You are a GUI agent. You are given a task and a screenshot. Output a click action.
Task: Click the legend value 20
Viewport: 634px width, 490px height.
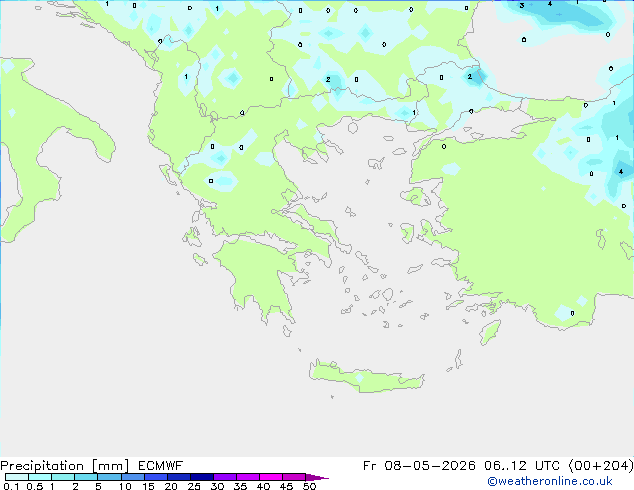171,486
